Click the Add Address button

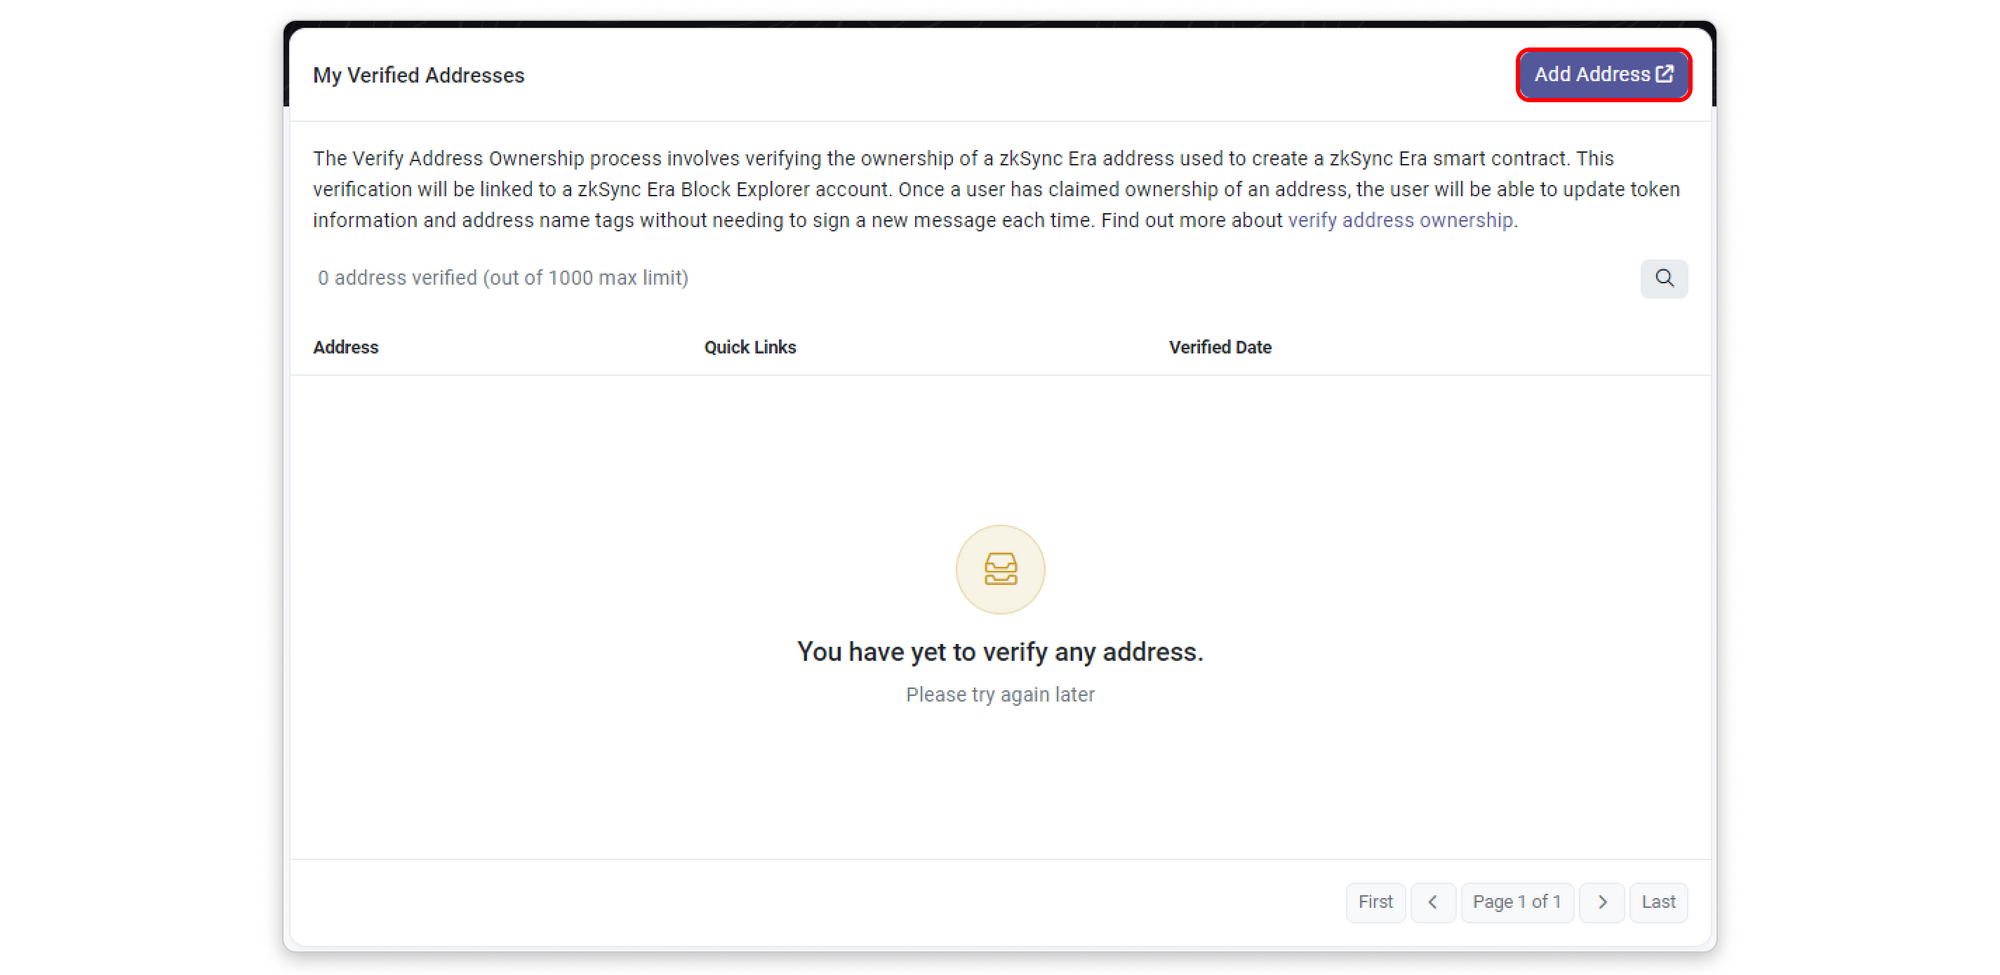[x=1592, y=75]
